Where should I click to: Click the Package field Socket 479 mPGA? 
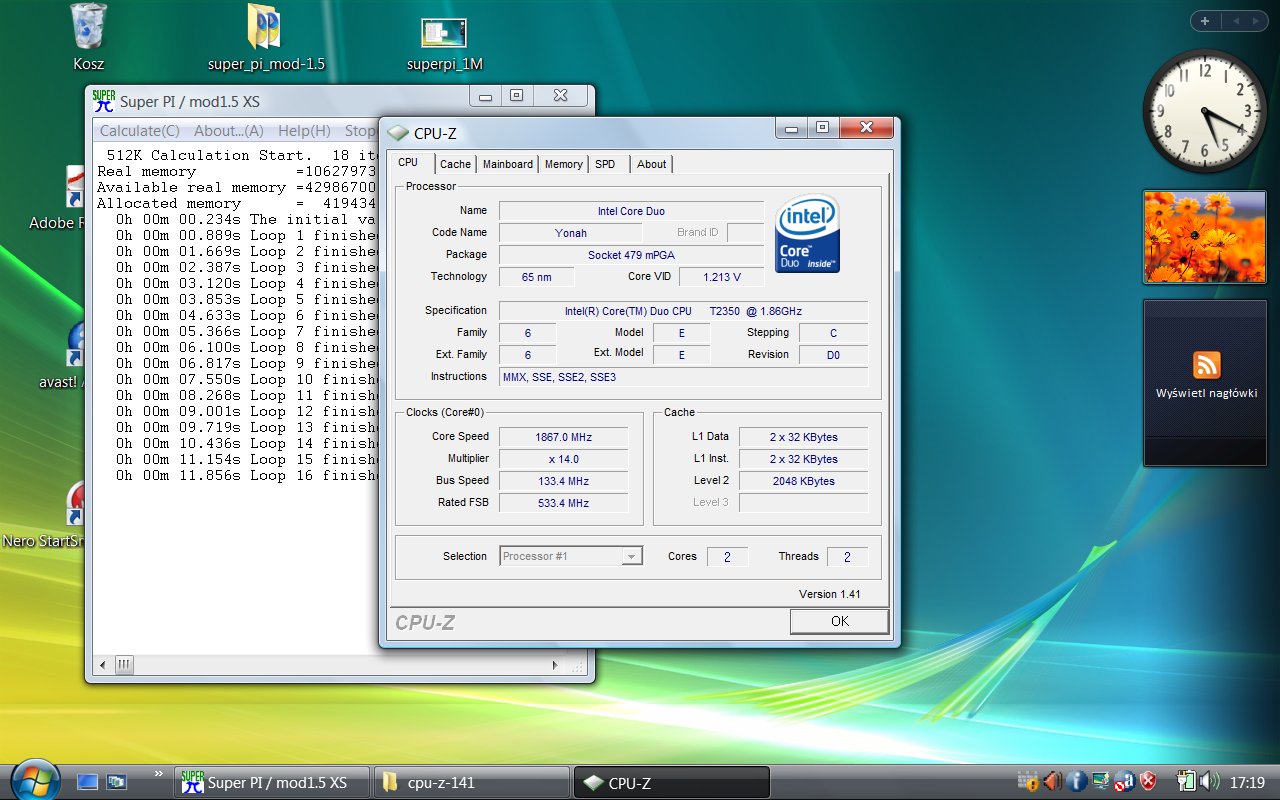[631, 255]
